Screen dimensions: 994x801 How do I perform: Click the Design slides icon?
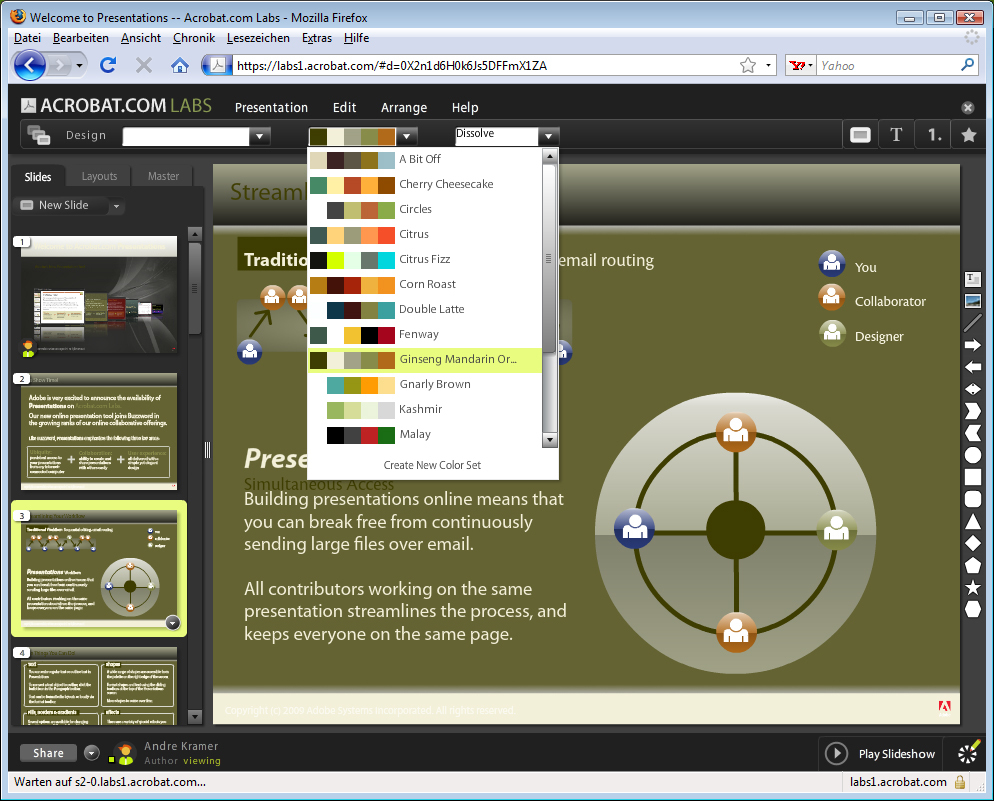point(39,135)
